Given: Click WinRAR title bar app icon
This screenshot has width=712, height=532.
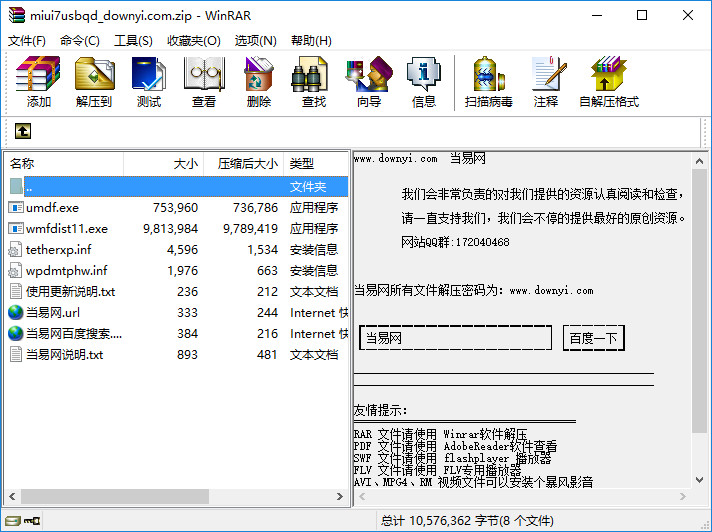Looking at the screenshot, I should (17, 15).
